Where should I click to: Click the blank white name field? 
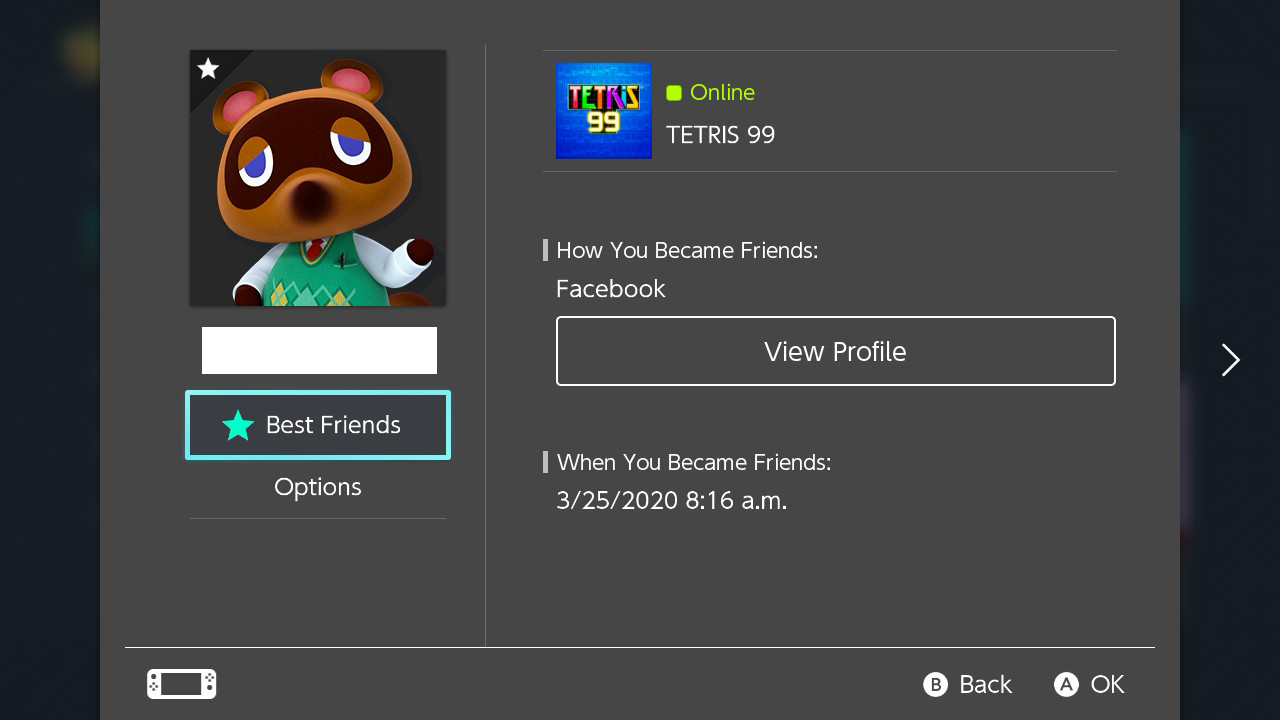pyautogui.click(x=319, y=350)
